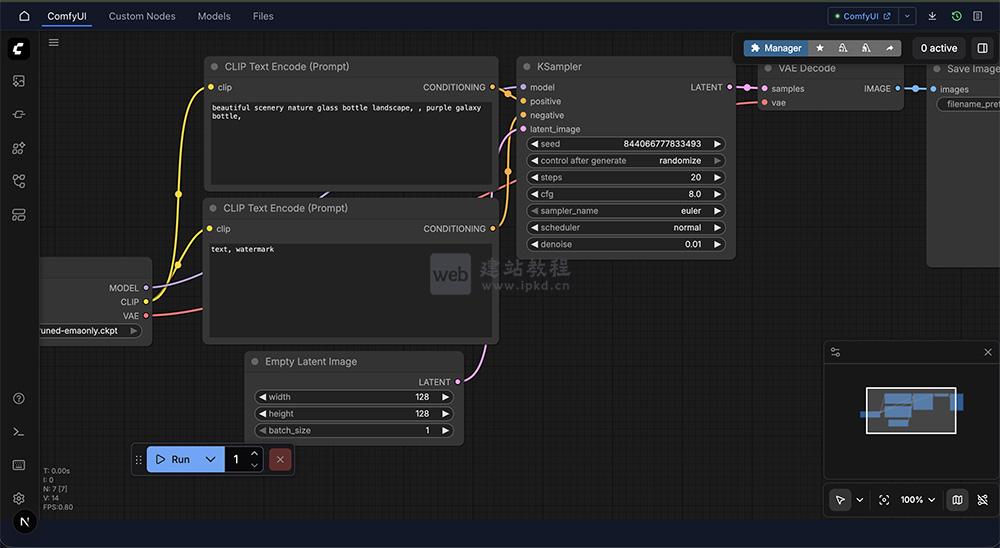Toggle the right side panel button
This screenshot has height=548, width=1000.
[x=982, y=48]
